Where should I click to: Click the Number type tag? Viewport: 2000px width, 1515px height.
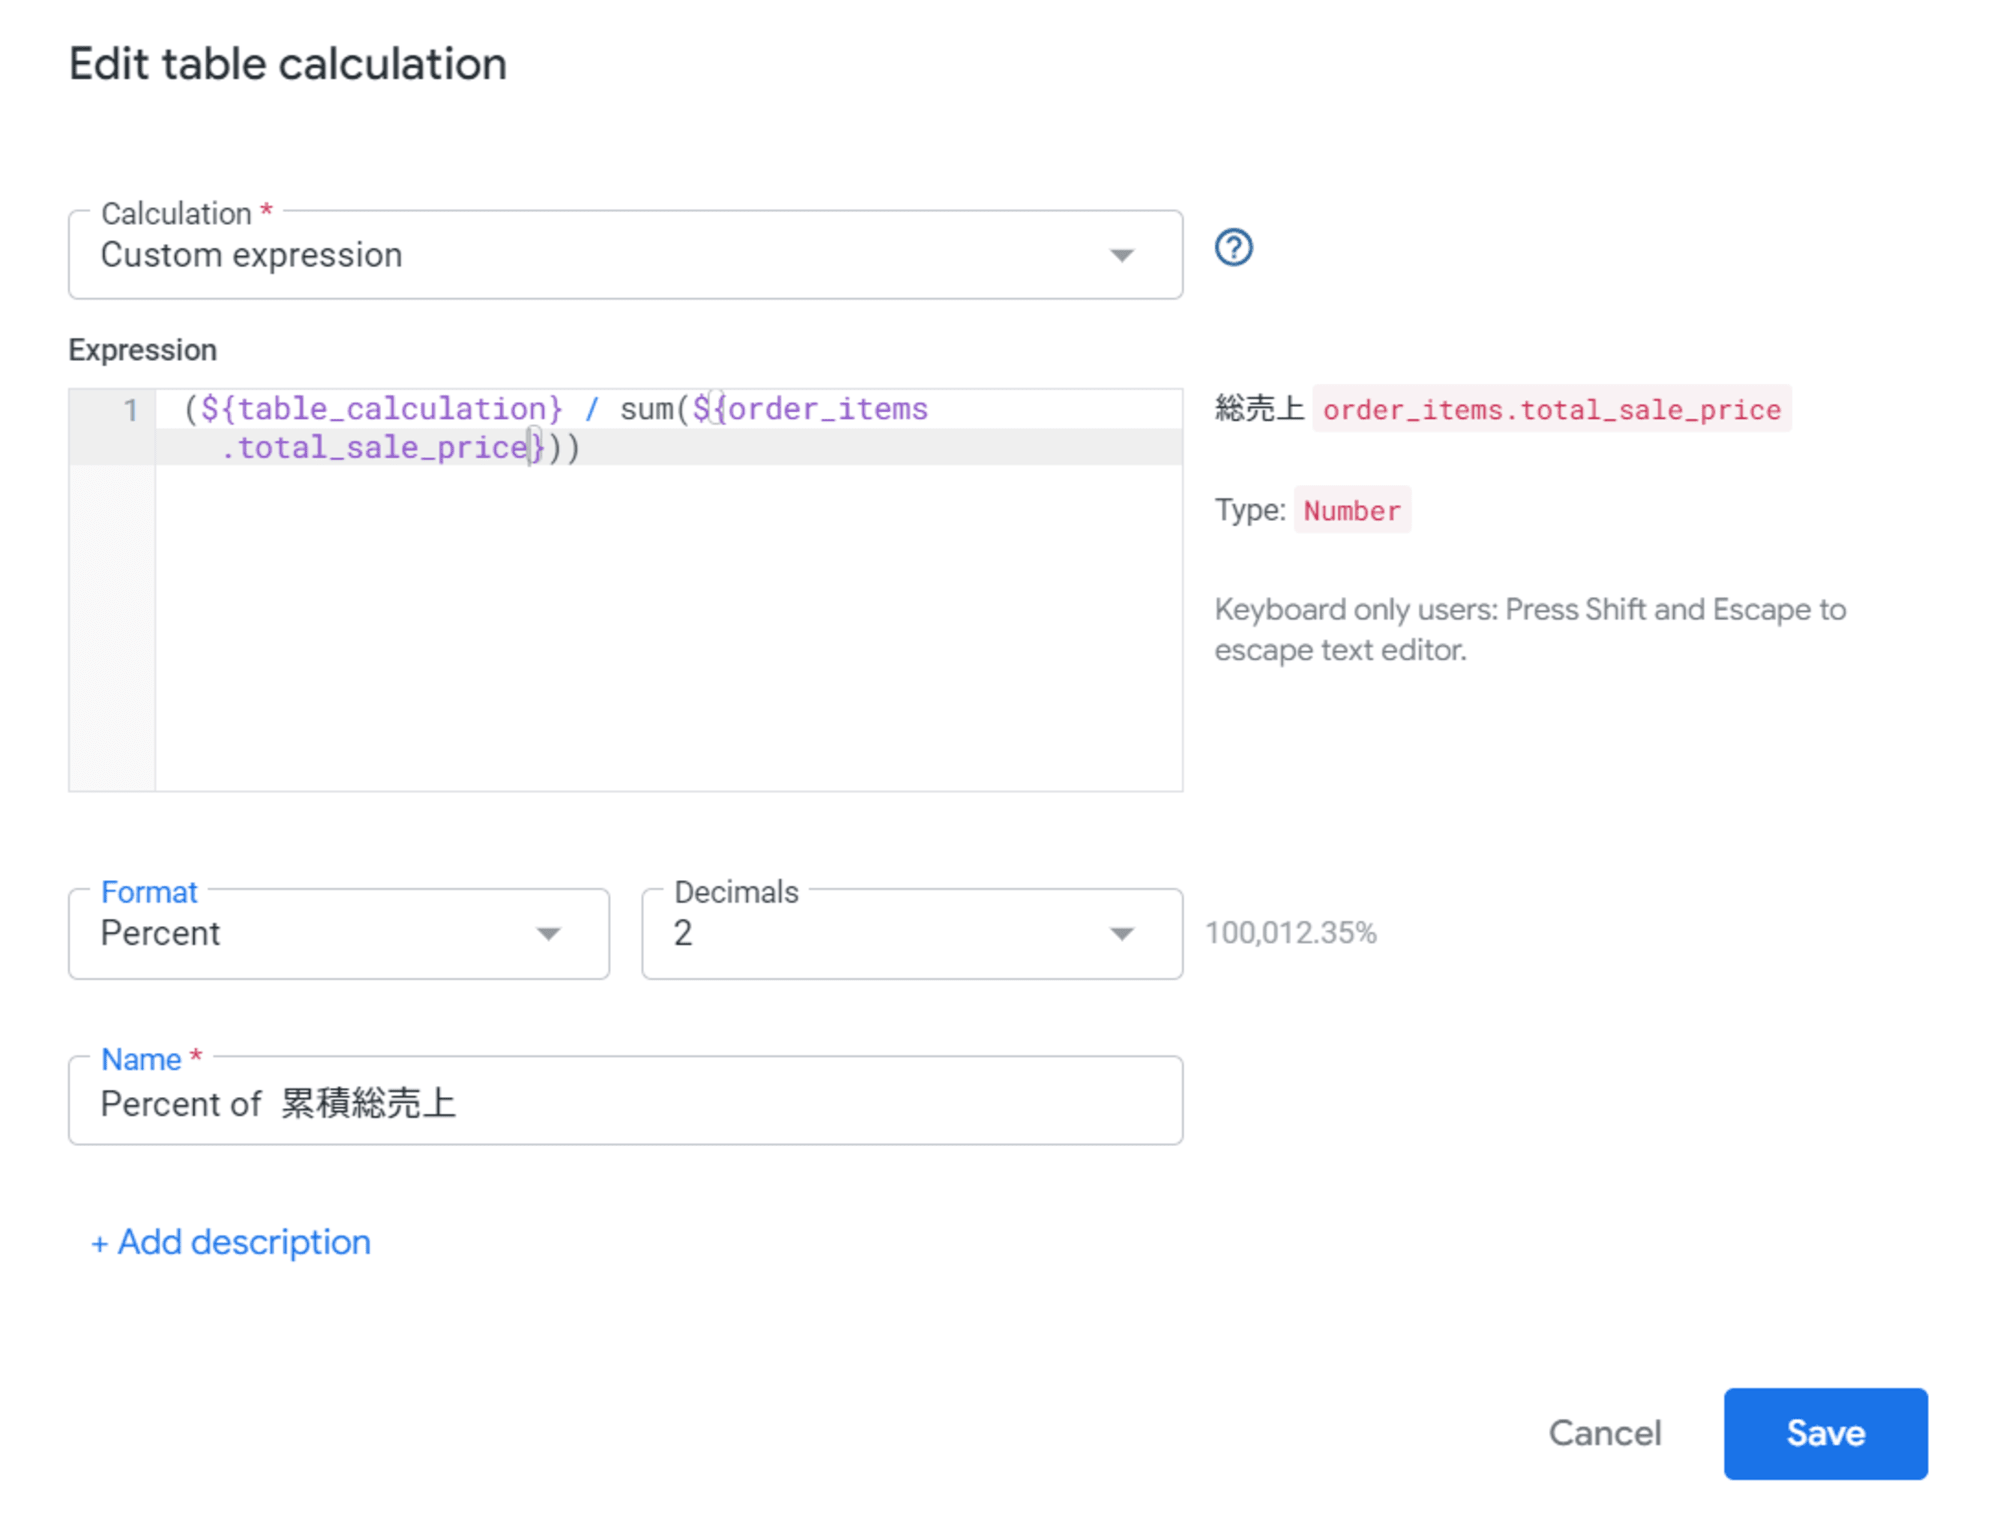coord(1352,510)
